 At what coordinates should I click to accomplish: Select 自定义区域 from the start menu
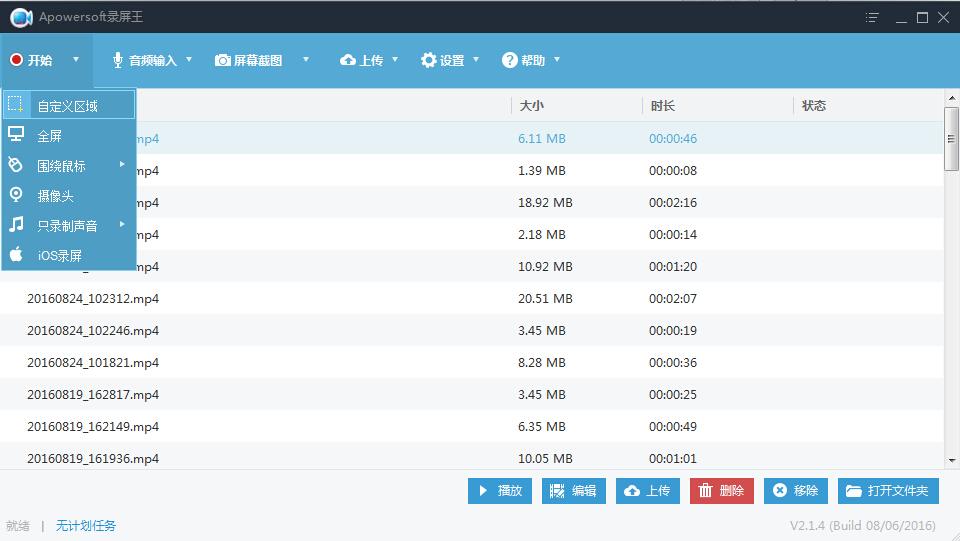(x=69, y=105)
